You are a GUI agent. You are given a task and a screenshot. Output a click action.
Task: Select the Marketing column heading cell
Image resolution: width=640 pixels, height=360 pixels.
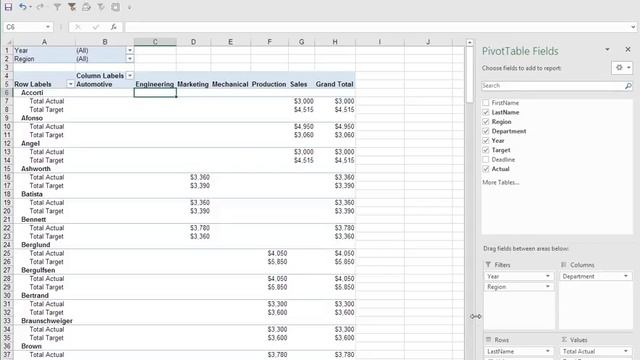coord(193,84)
